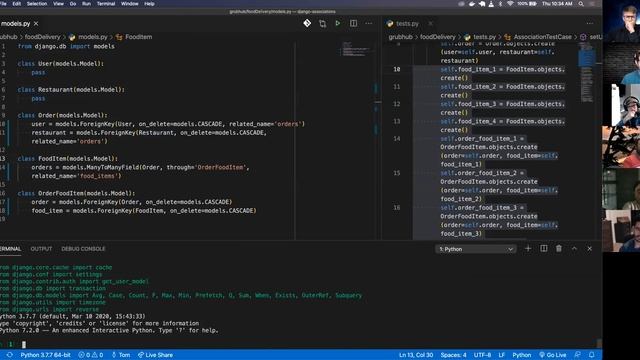Viewport: 640px width, 360px height.
Task: Change file encoding UTF-8
Action: pos(482,355)
